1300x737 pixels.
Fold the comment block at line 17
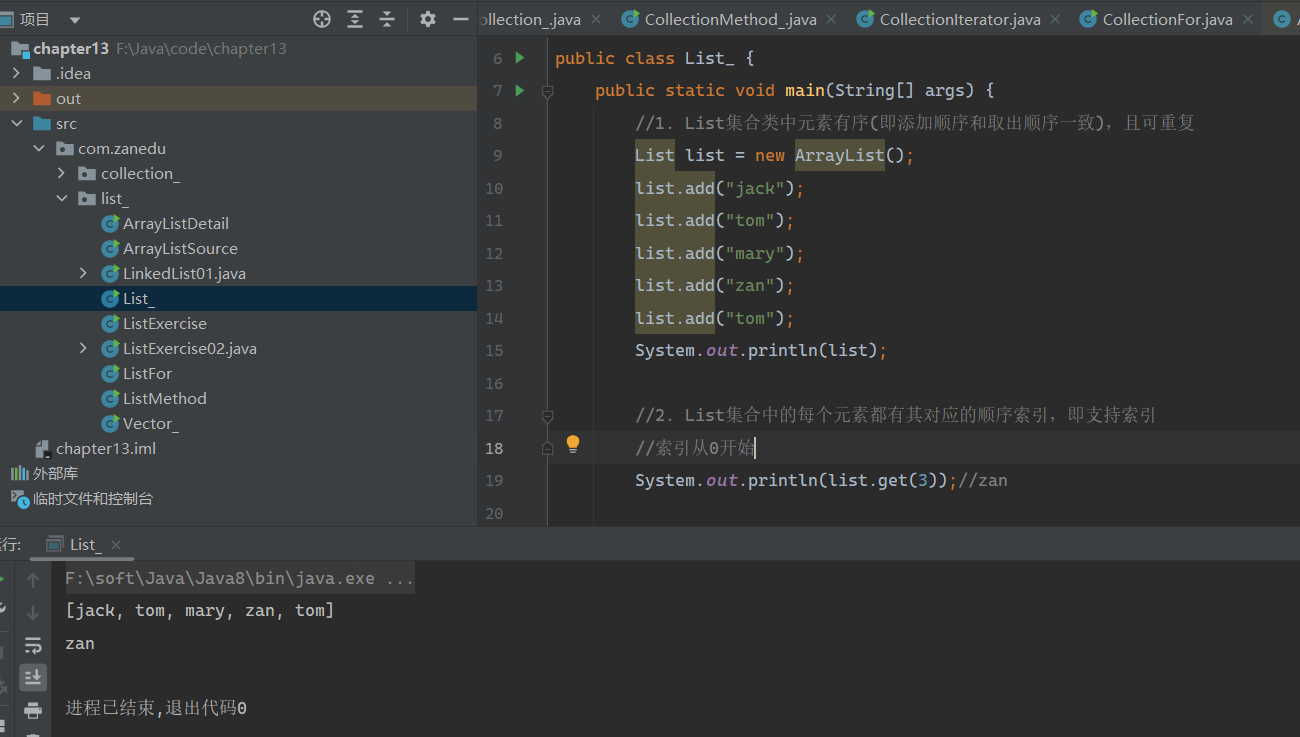(x=547, y=416)
